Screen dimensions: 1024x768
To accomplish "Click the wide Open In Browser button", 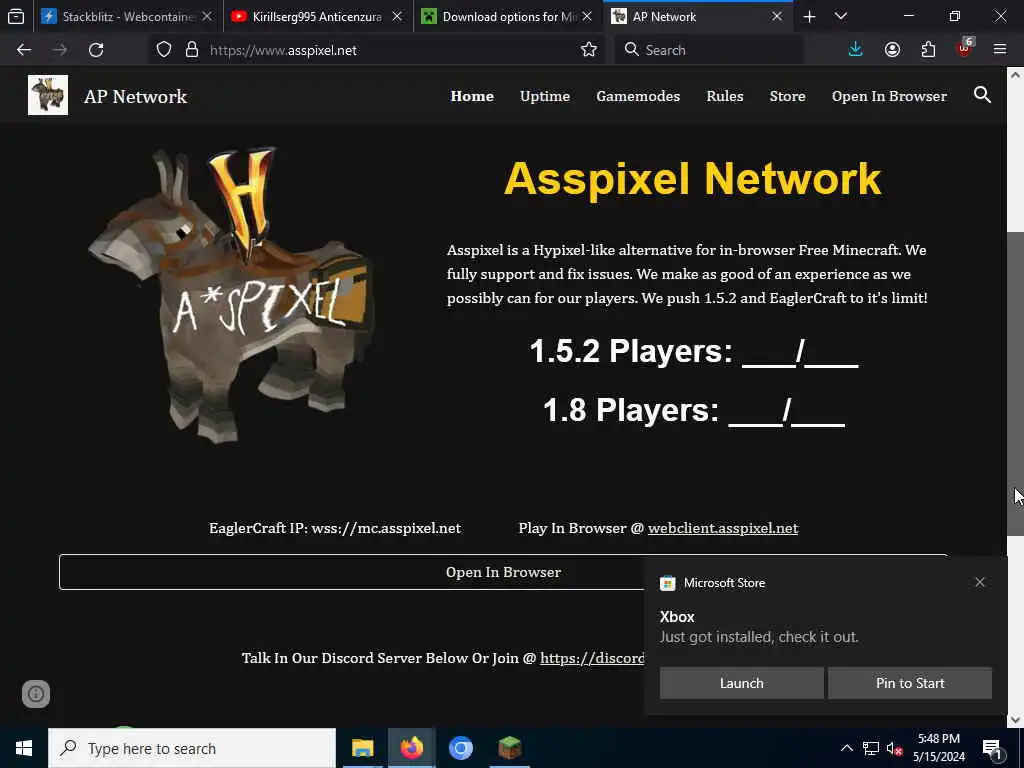I will [x=504, y=572].
